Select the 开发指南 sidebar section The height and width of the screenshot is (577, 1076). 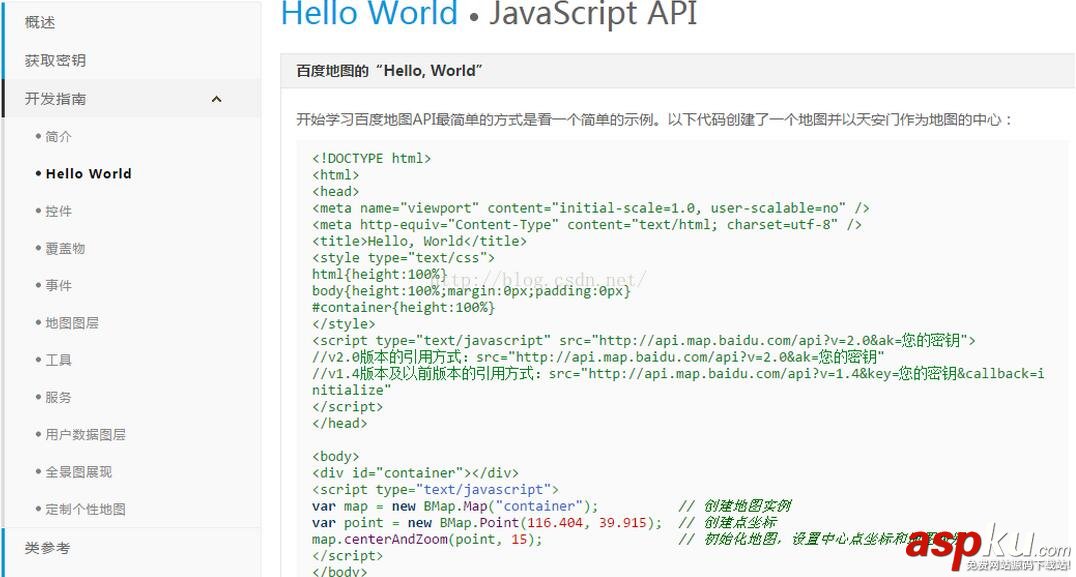pyautogui.click(x=56, y=99)
